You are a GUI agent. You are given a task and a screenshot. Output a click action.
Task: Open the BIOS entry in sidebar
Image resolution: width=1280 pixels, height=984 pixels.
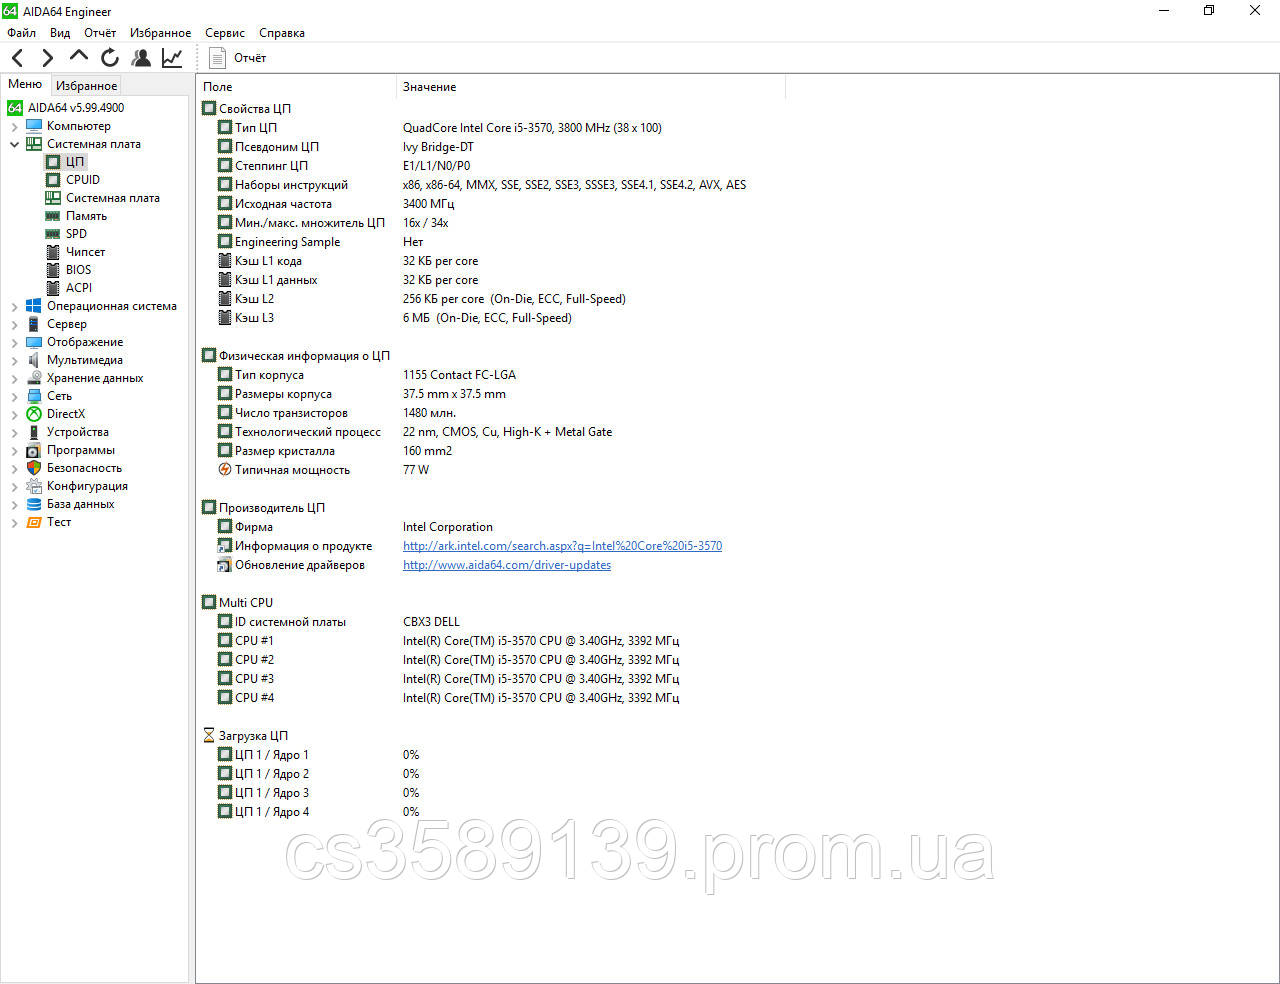[78, 270]
